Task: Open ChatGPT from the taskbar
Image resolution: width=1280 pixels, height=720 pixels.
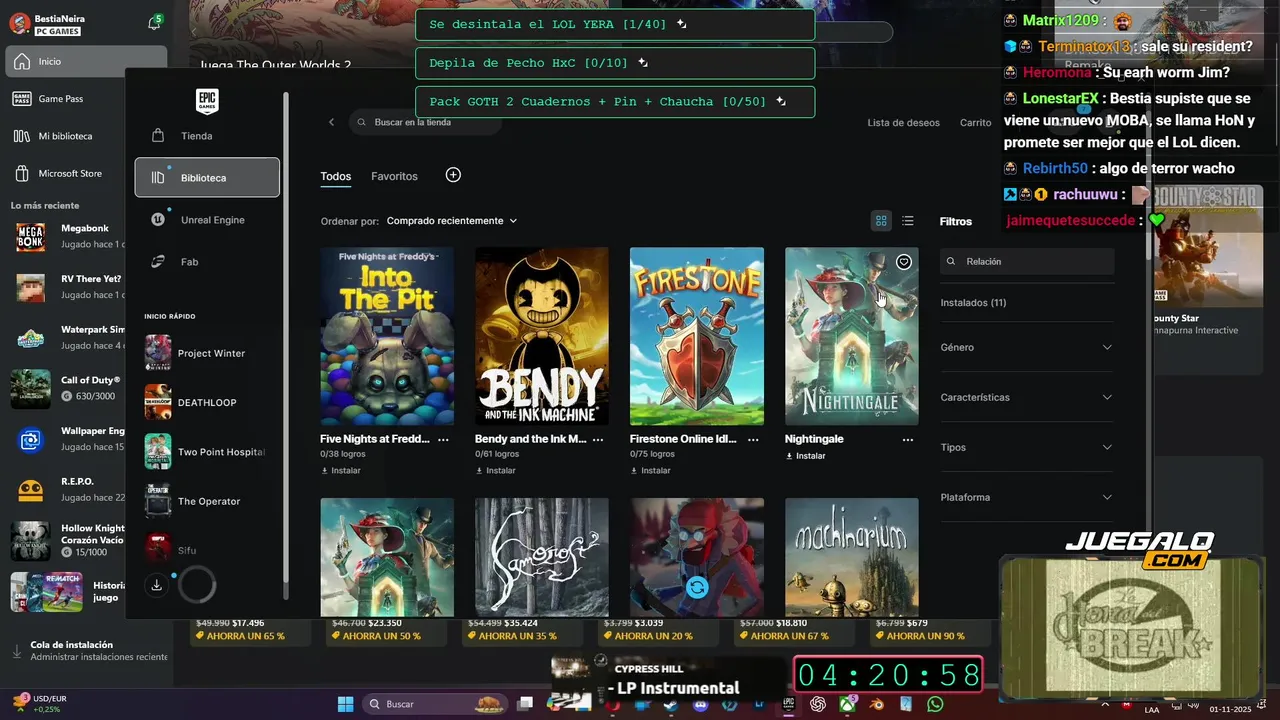Action: pyautogui.click(x=817, y=704)
